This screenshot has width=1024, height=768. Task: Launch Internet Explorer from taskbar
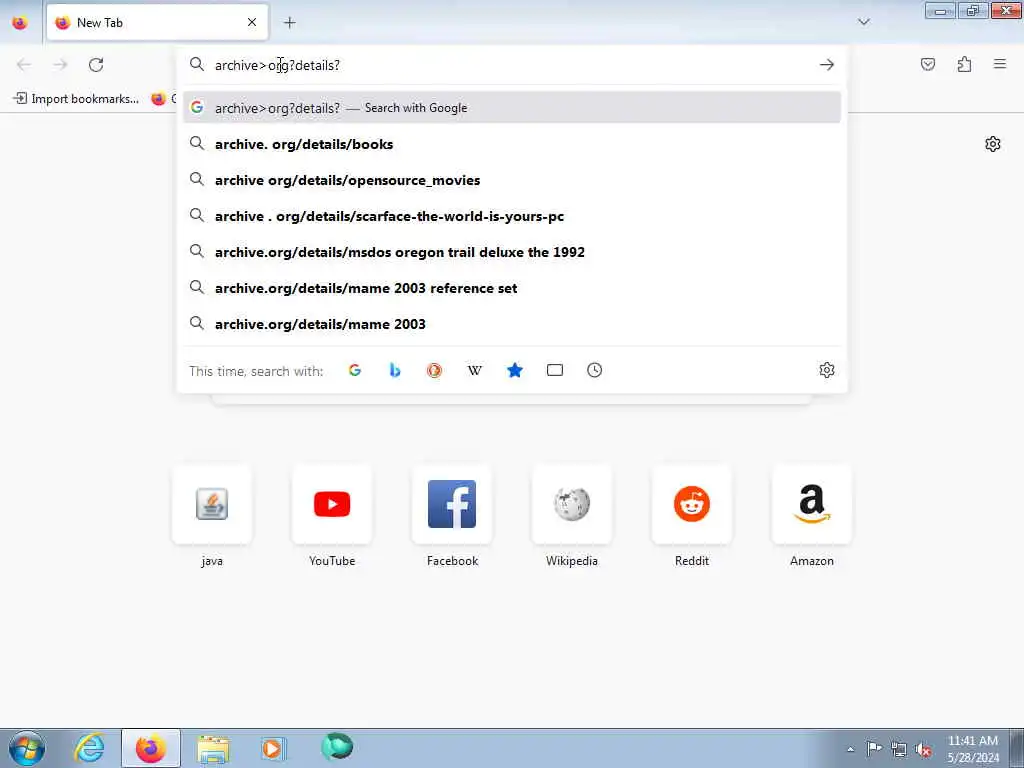pos(89,748)
